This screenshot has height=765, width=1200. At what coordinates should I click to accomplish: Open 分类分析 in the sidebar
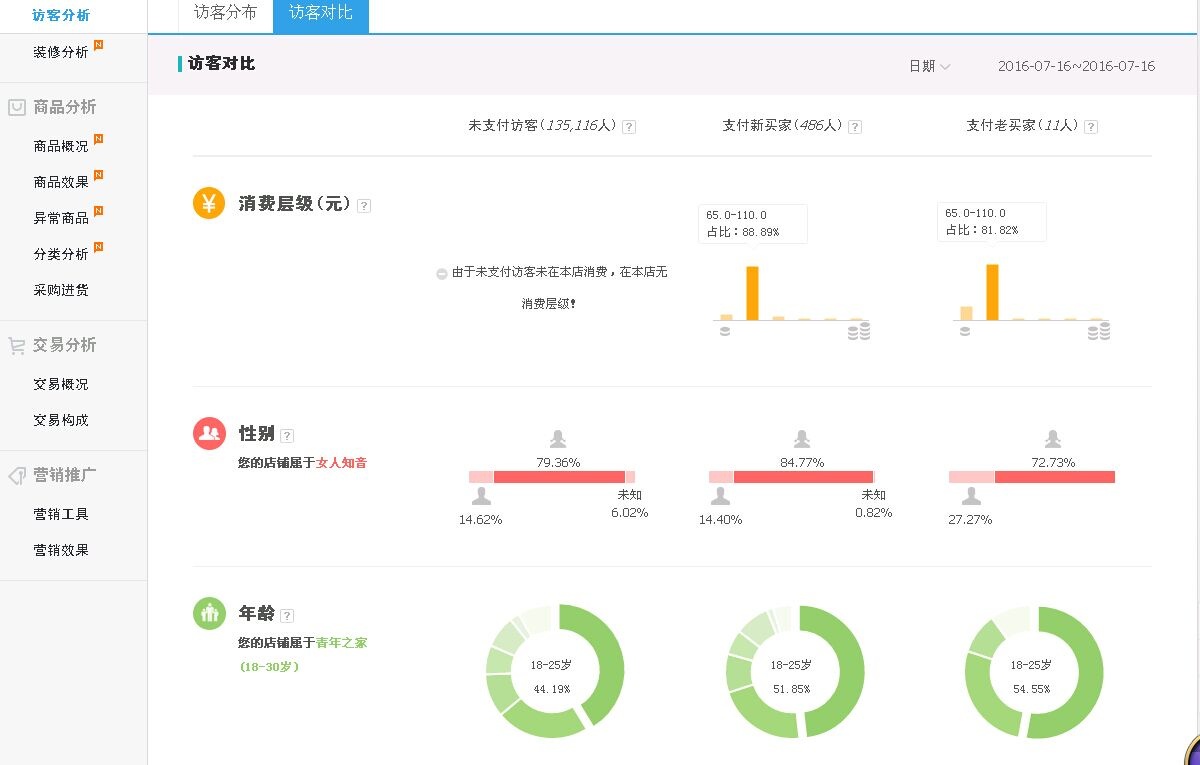tap(61, 254)
